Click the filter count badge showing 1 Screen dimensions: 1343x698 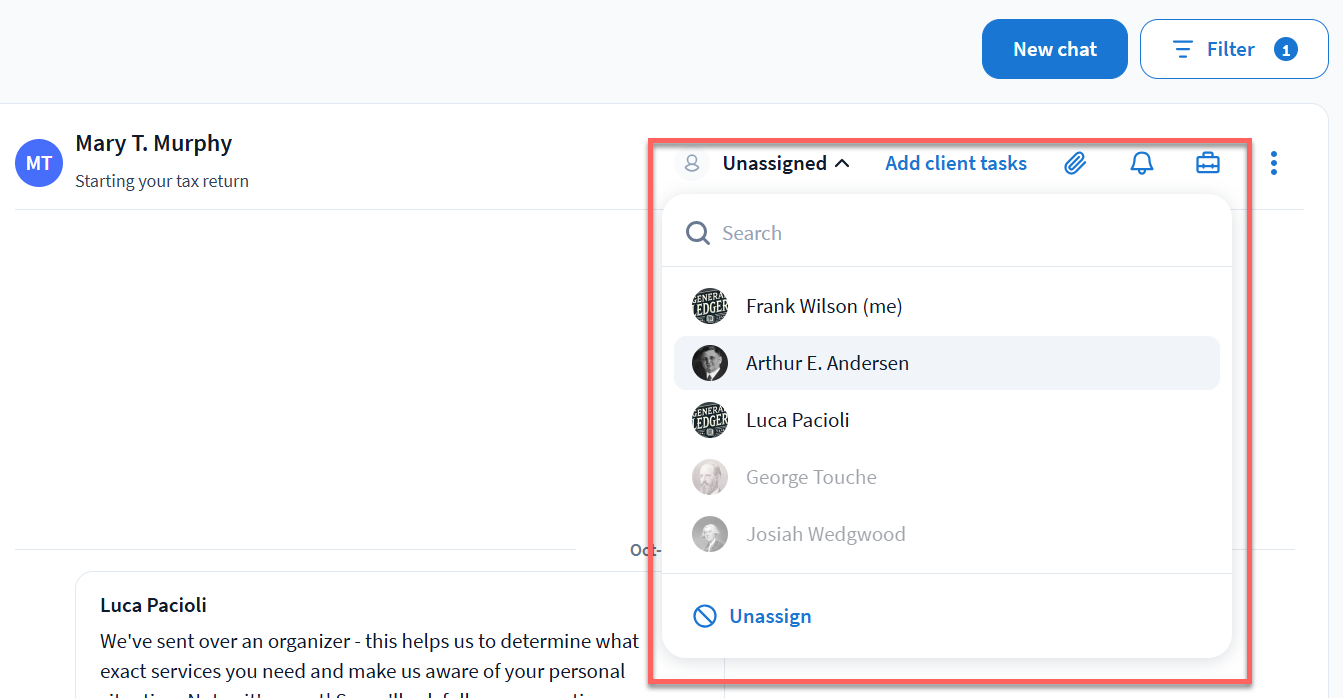[1285, 50]
